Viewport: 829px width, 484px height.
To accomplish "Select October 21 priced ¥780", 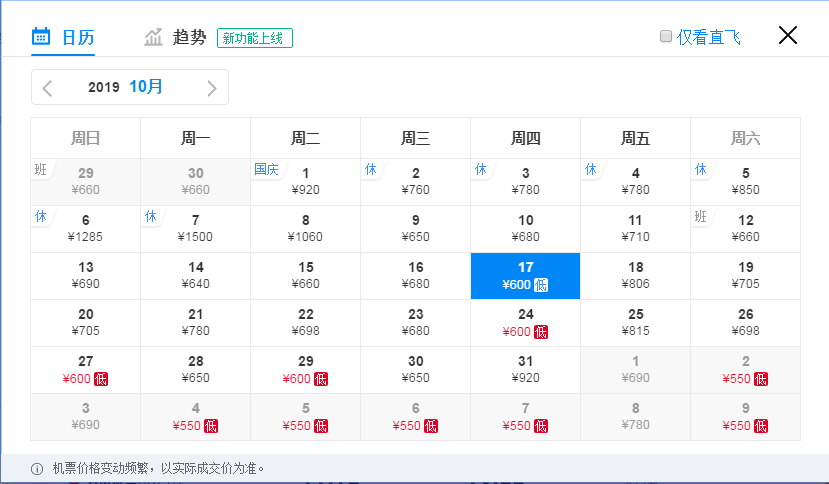I will click(x=196, y=323).
